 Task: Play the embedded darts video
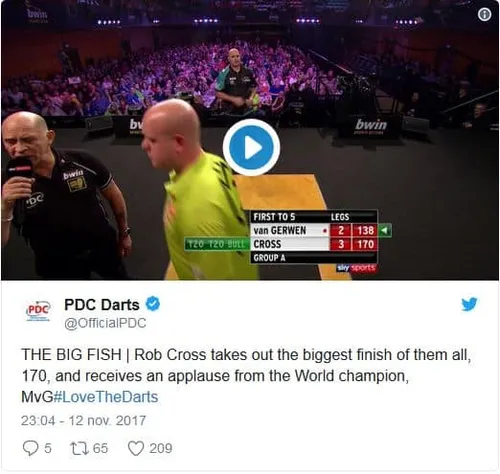point(251,147)
